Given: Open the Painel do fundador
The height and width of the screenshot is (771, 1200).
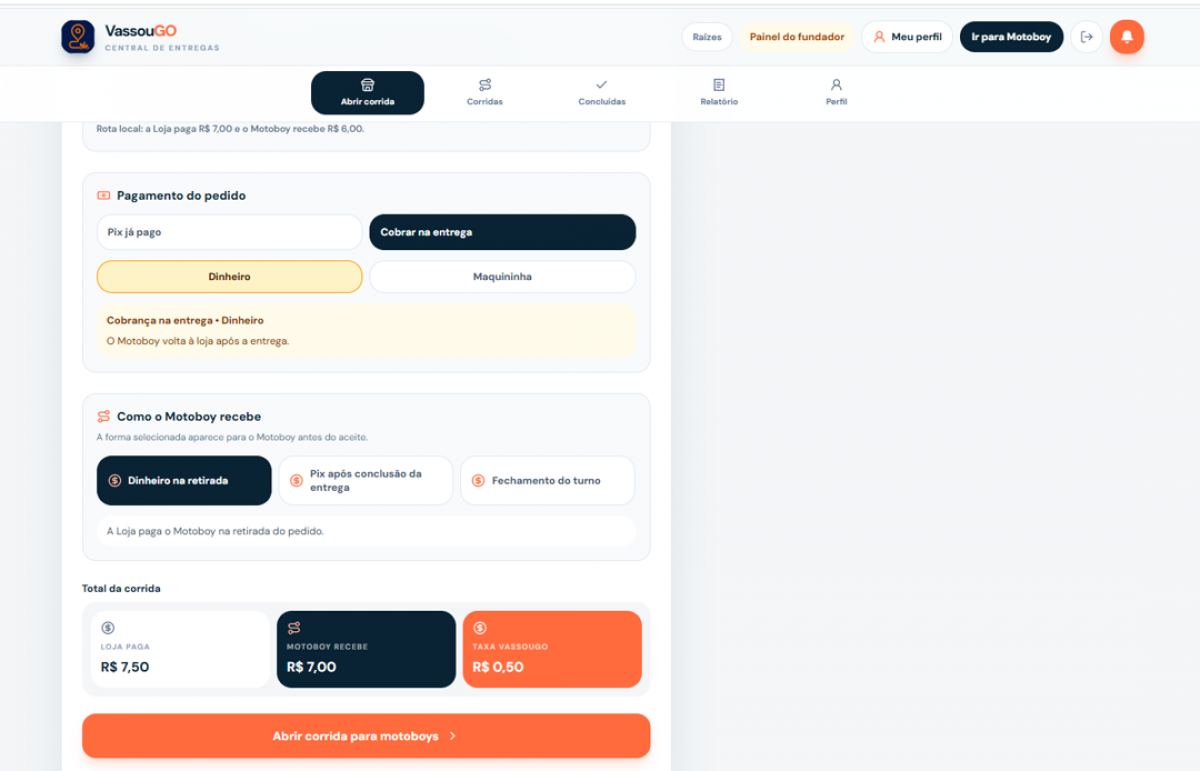Looking at the screenshot, I should tap(797, 37).
